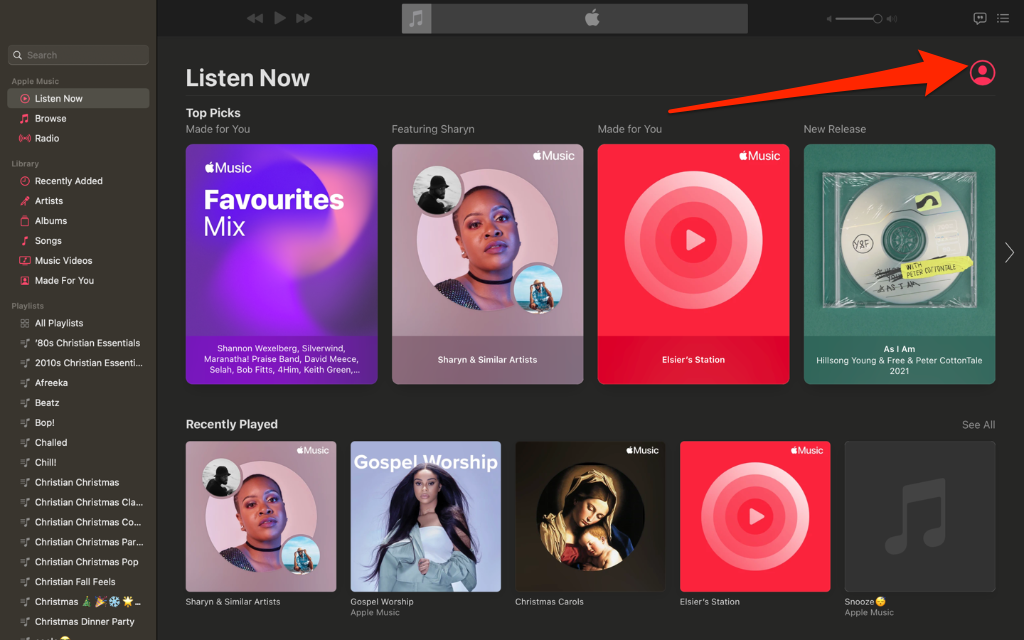Show the Up Next queue list icon
The image size is (1024, 640).
(1003, 18)
